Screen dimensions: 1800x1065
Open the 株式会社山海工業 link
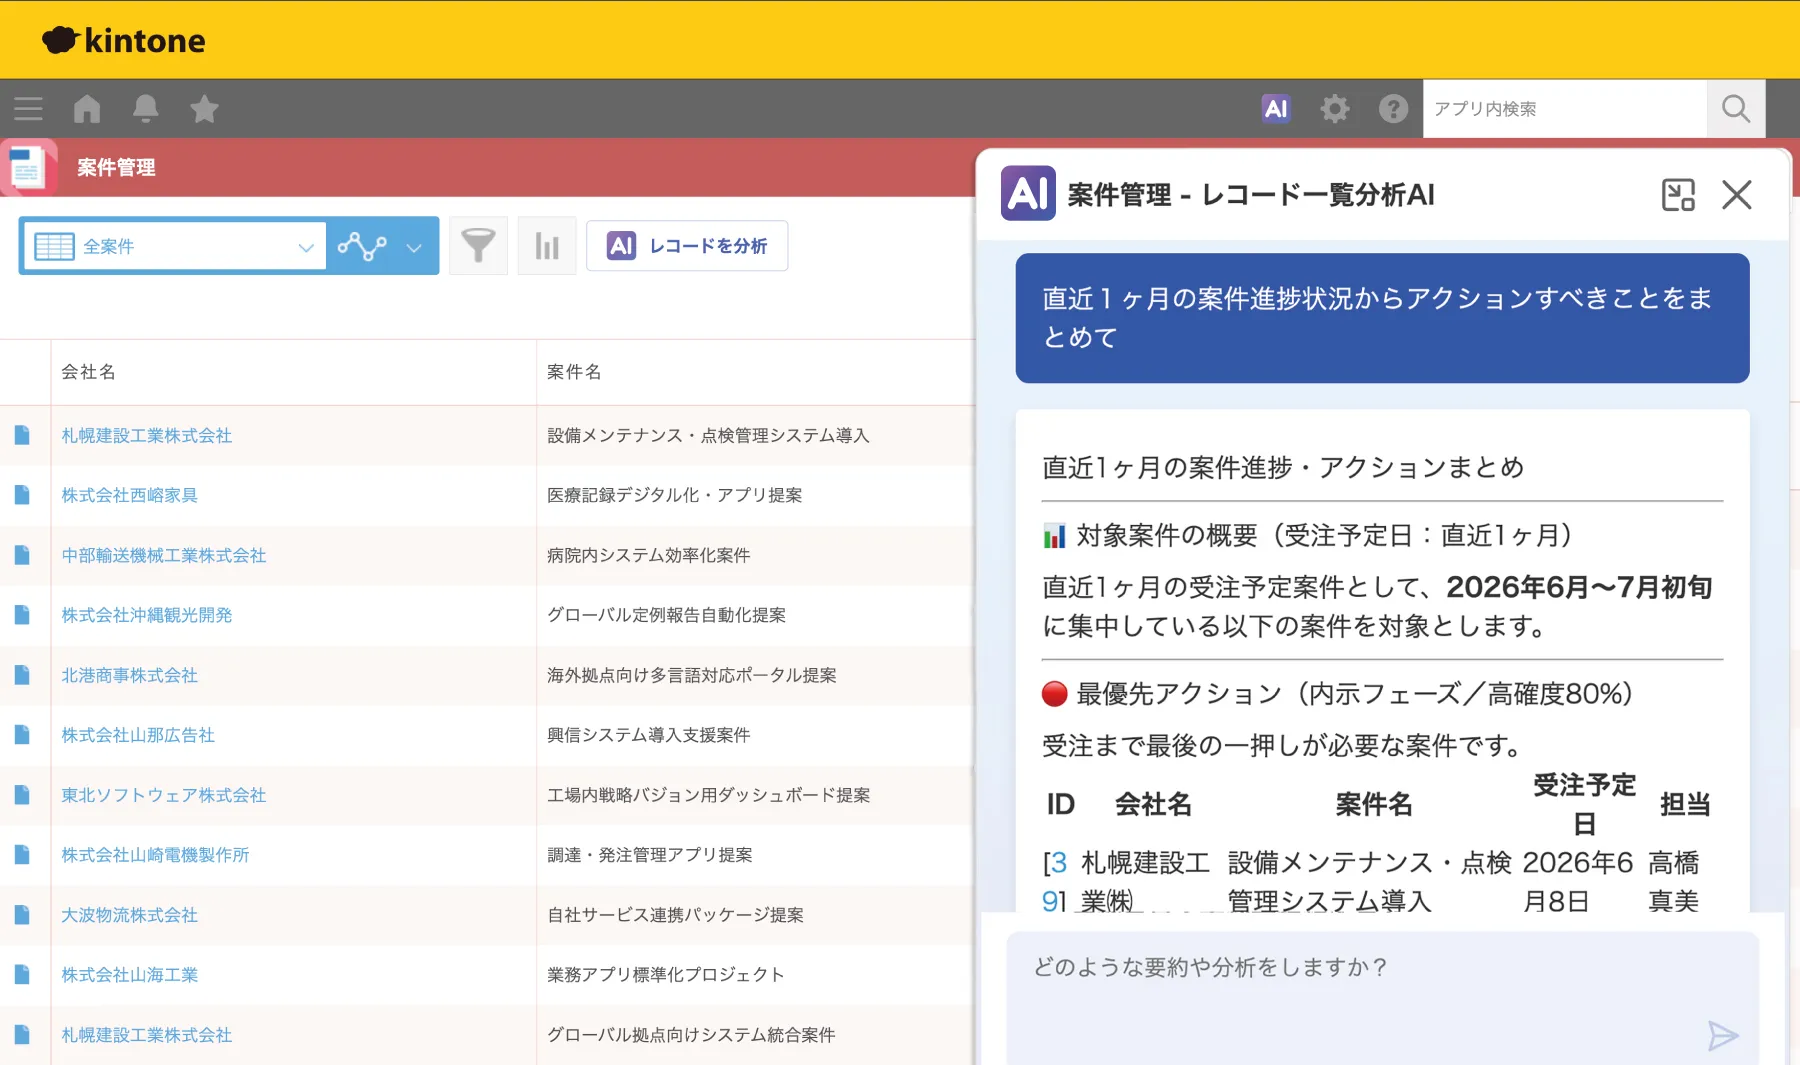click(130, 975)
